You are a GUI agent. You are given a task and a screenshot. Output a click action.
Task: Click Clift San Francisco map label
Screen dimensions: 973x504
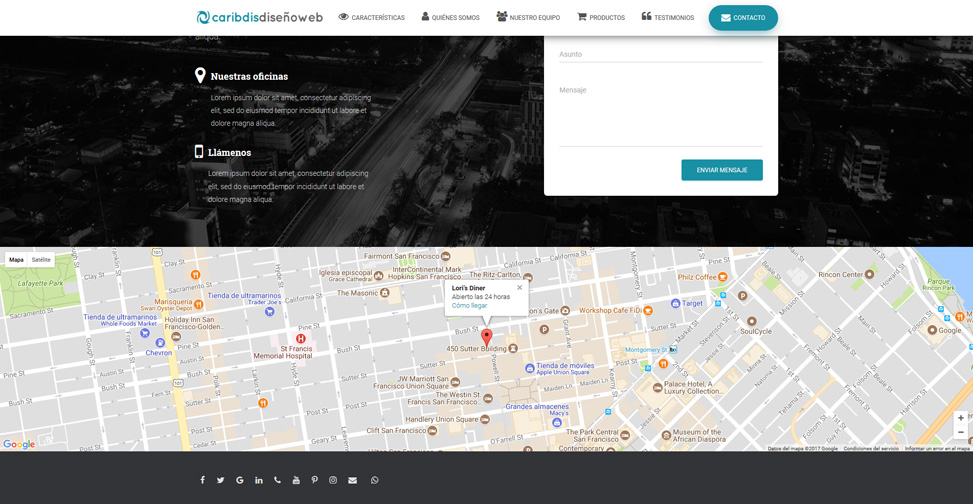[397, 430]
